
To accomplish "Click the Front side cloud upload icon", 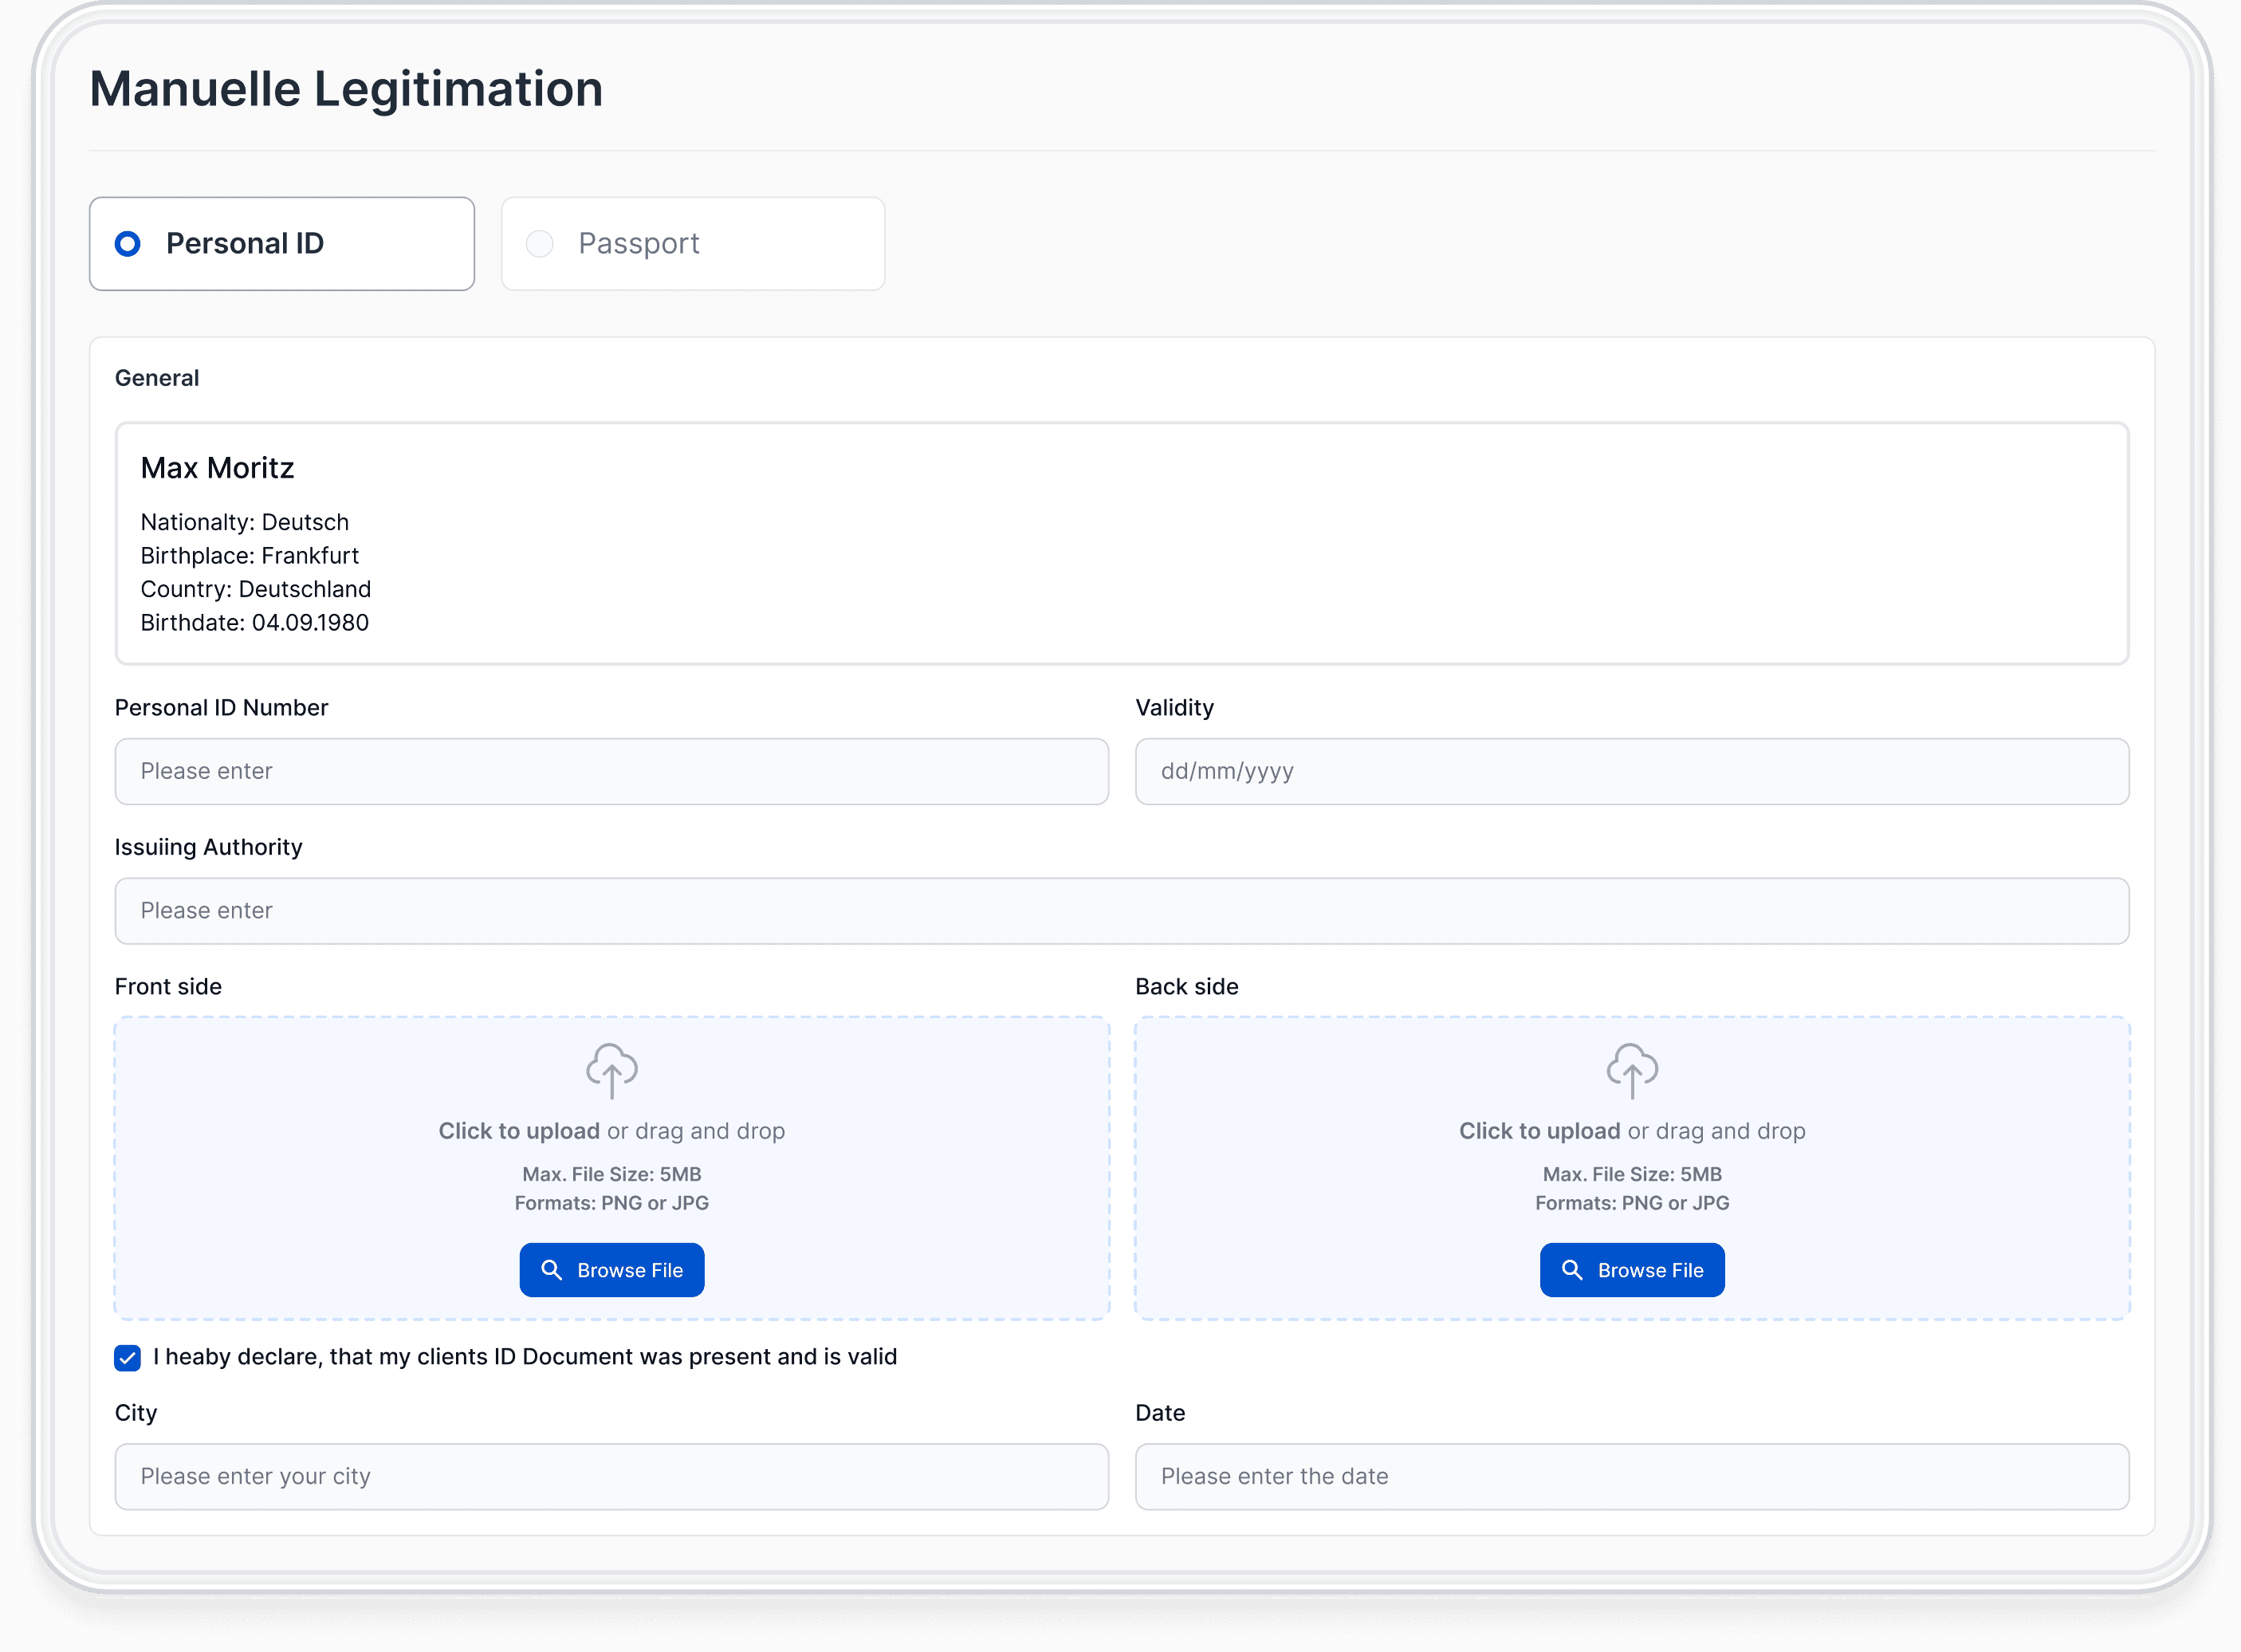I will click(611, 1069).
